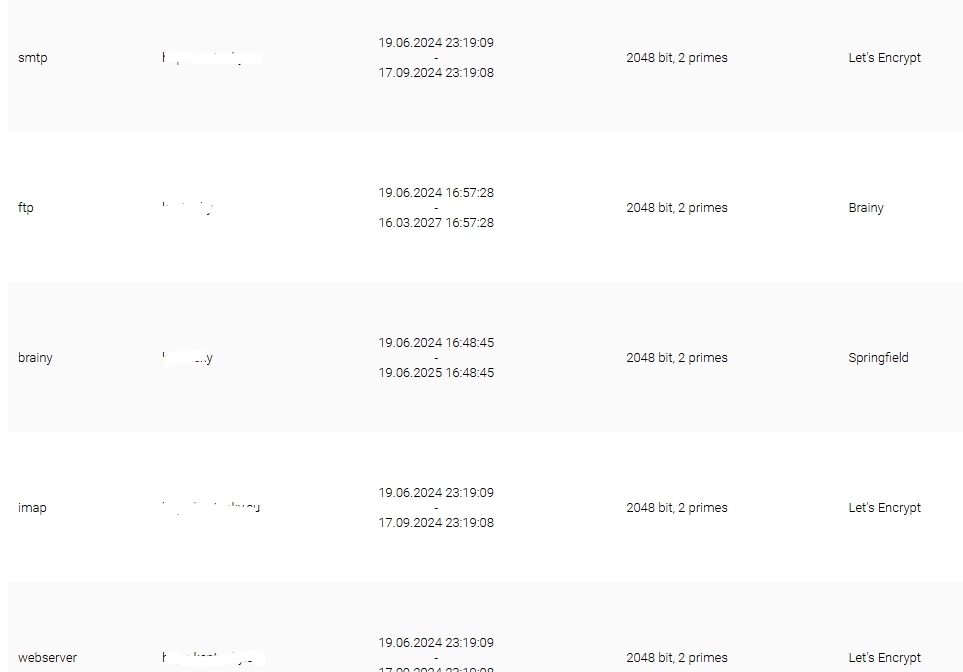Click the Springfield issuer text
963x672 pixels.
(878, 358)
